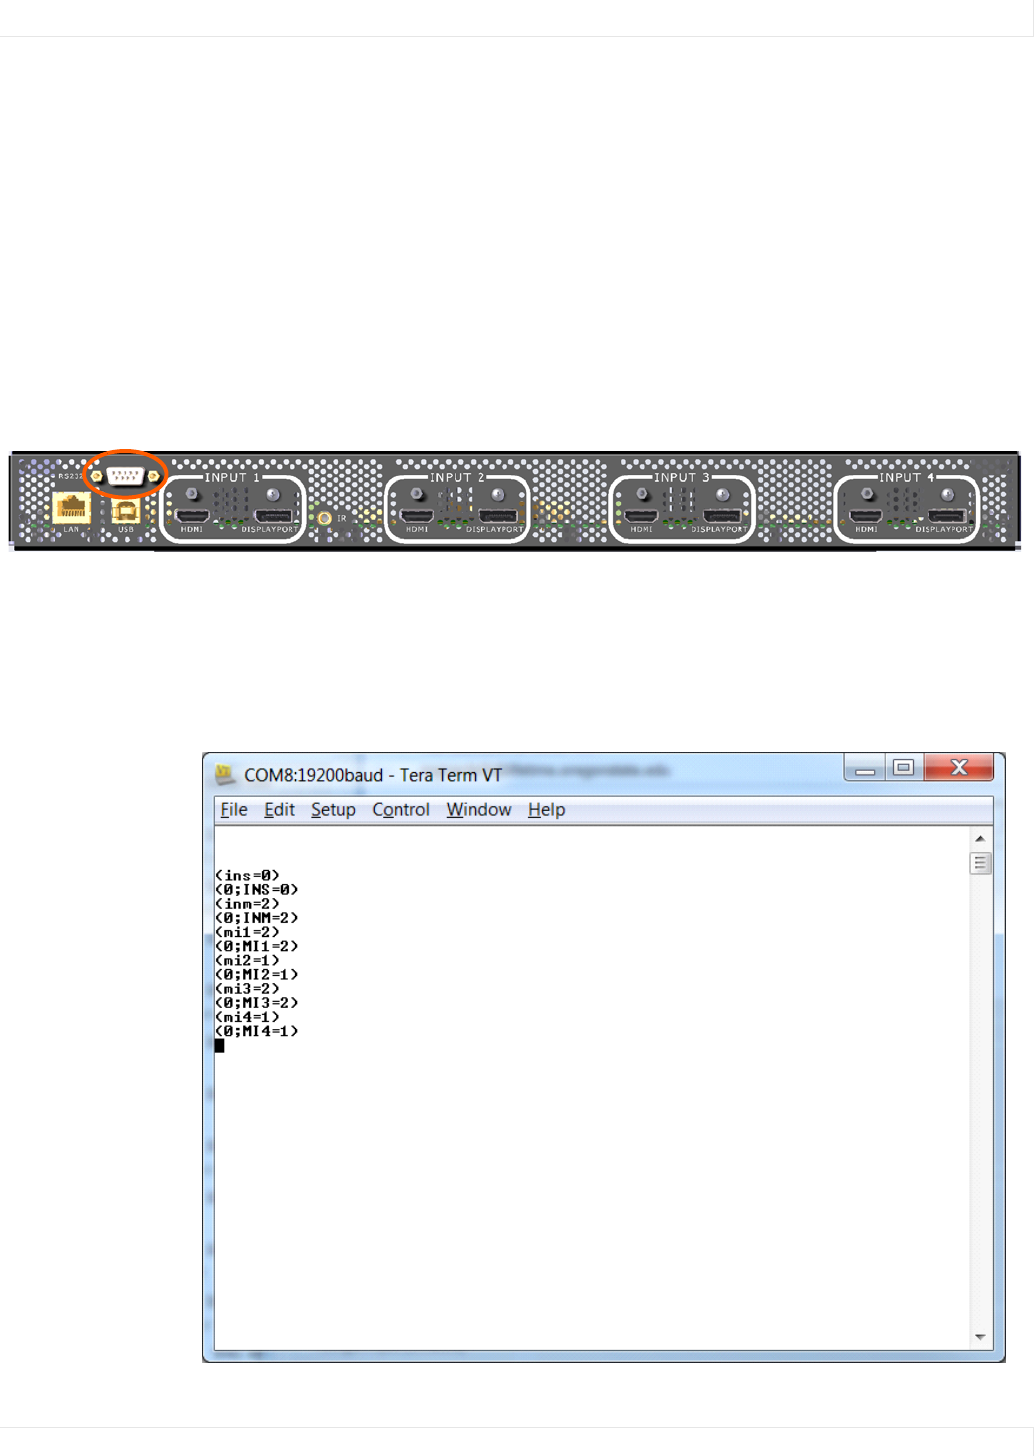The width and height of the screenshot is (1034, 1456).
Task: Click the IR jack on panel
Action: point(325,518)
